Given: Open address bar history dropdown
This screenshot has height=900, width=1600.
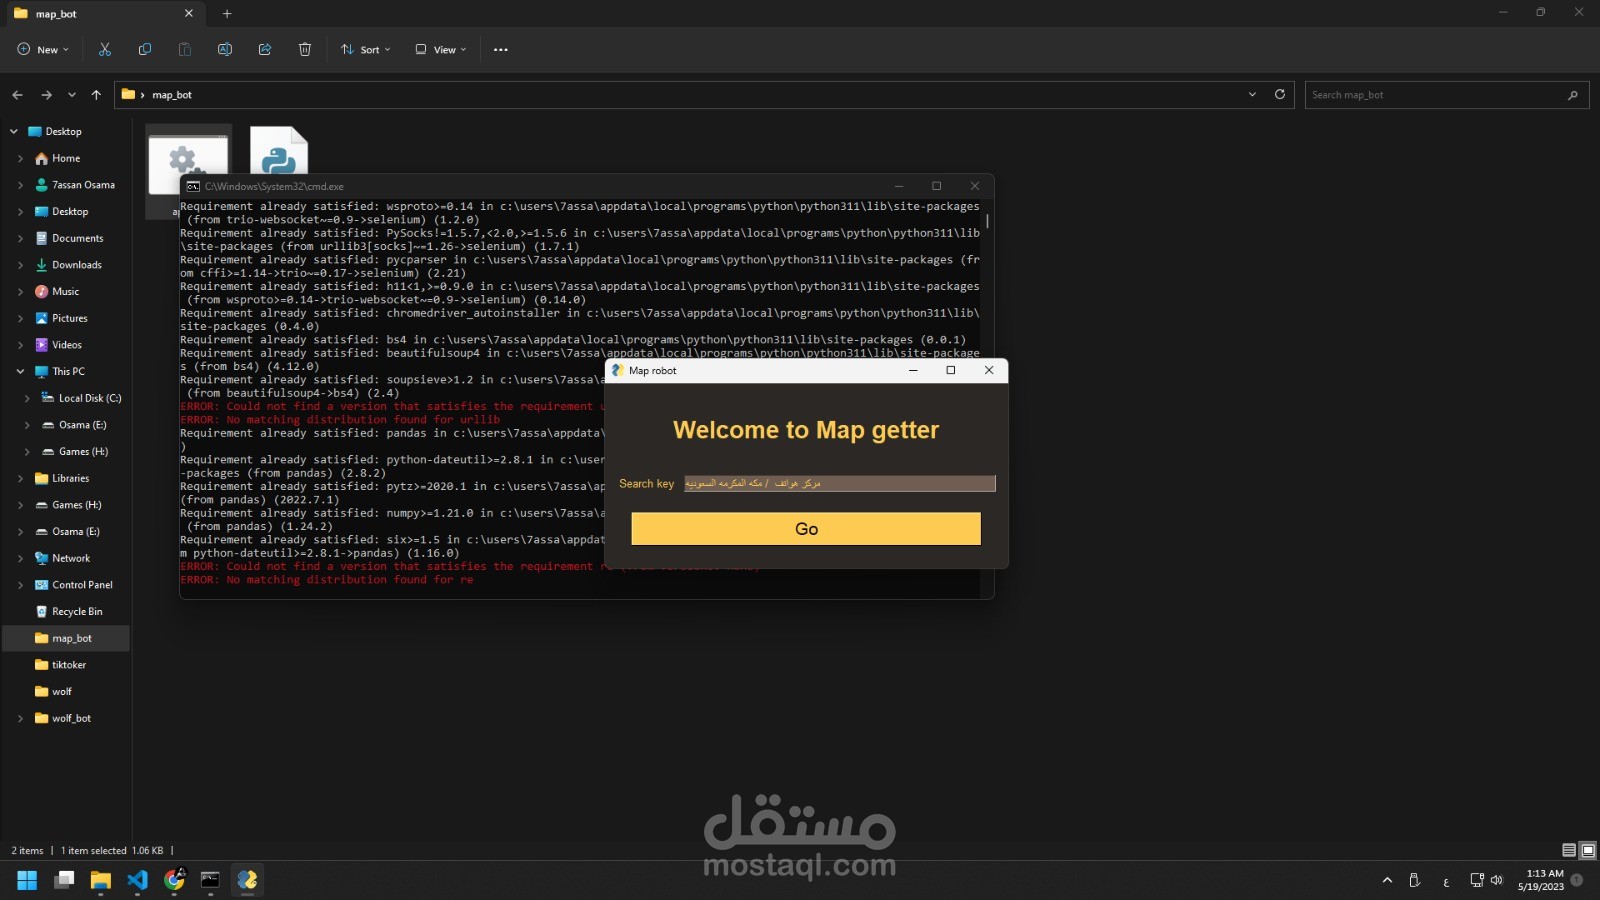Looking at the screenshot, I should click(1252, 94).
